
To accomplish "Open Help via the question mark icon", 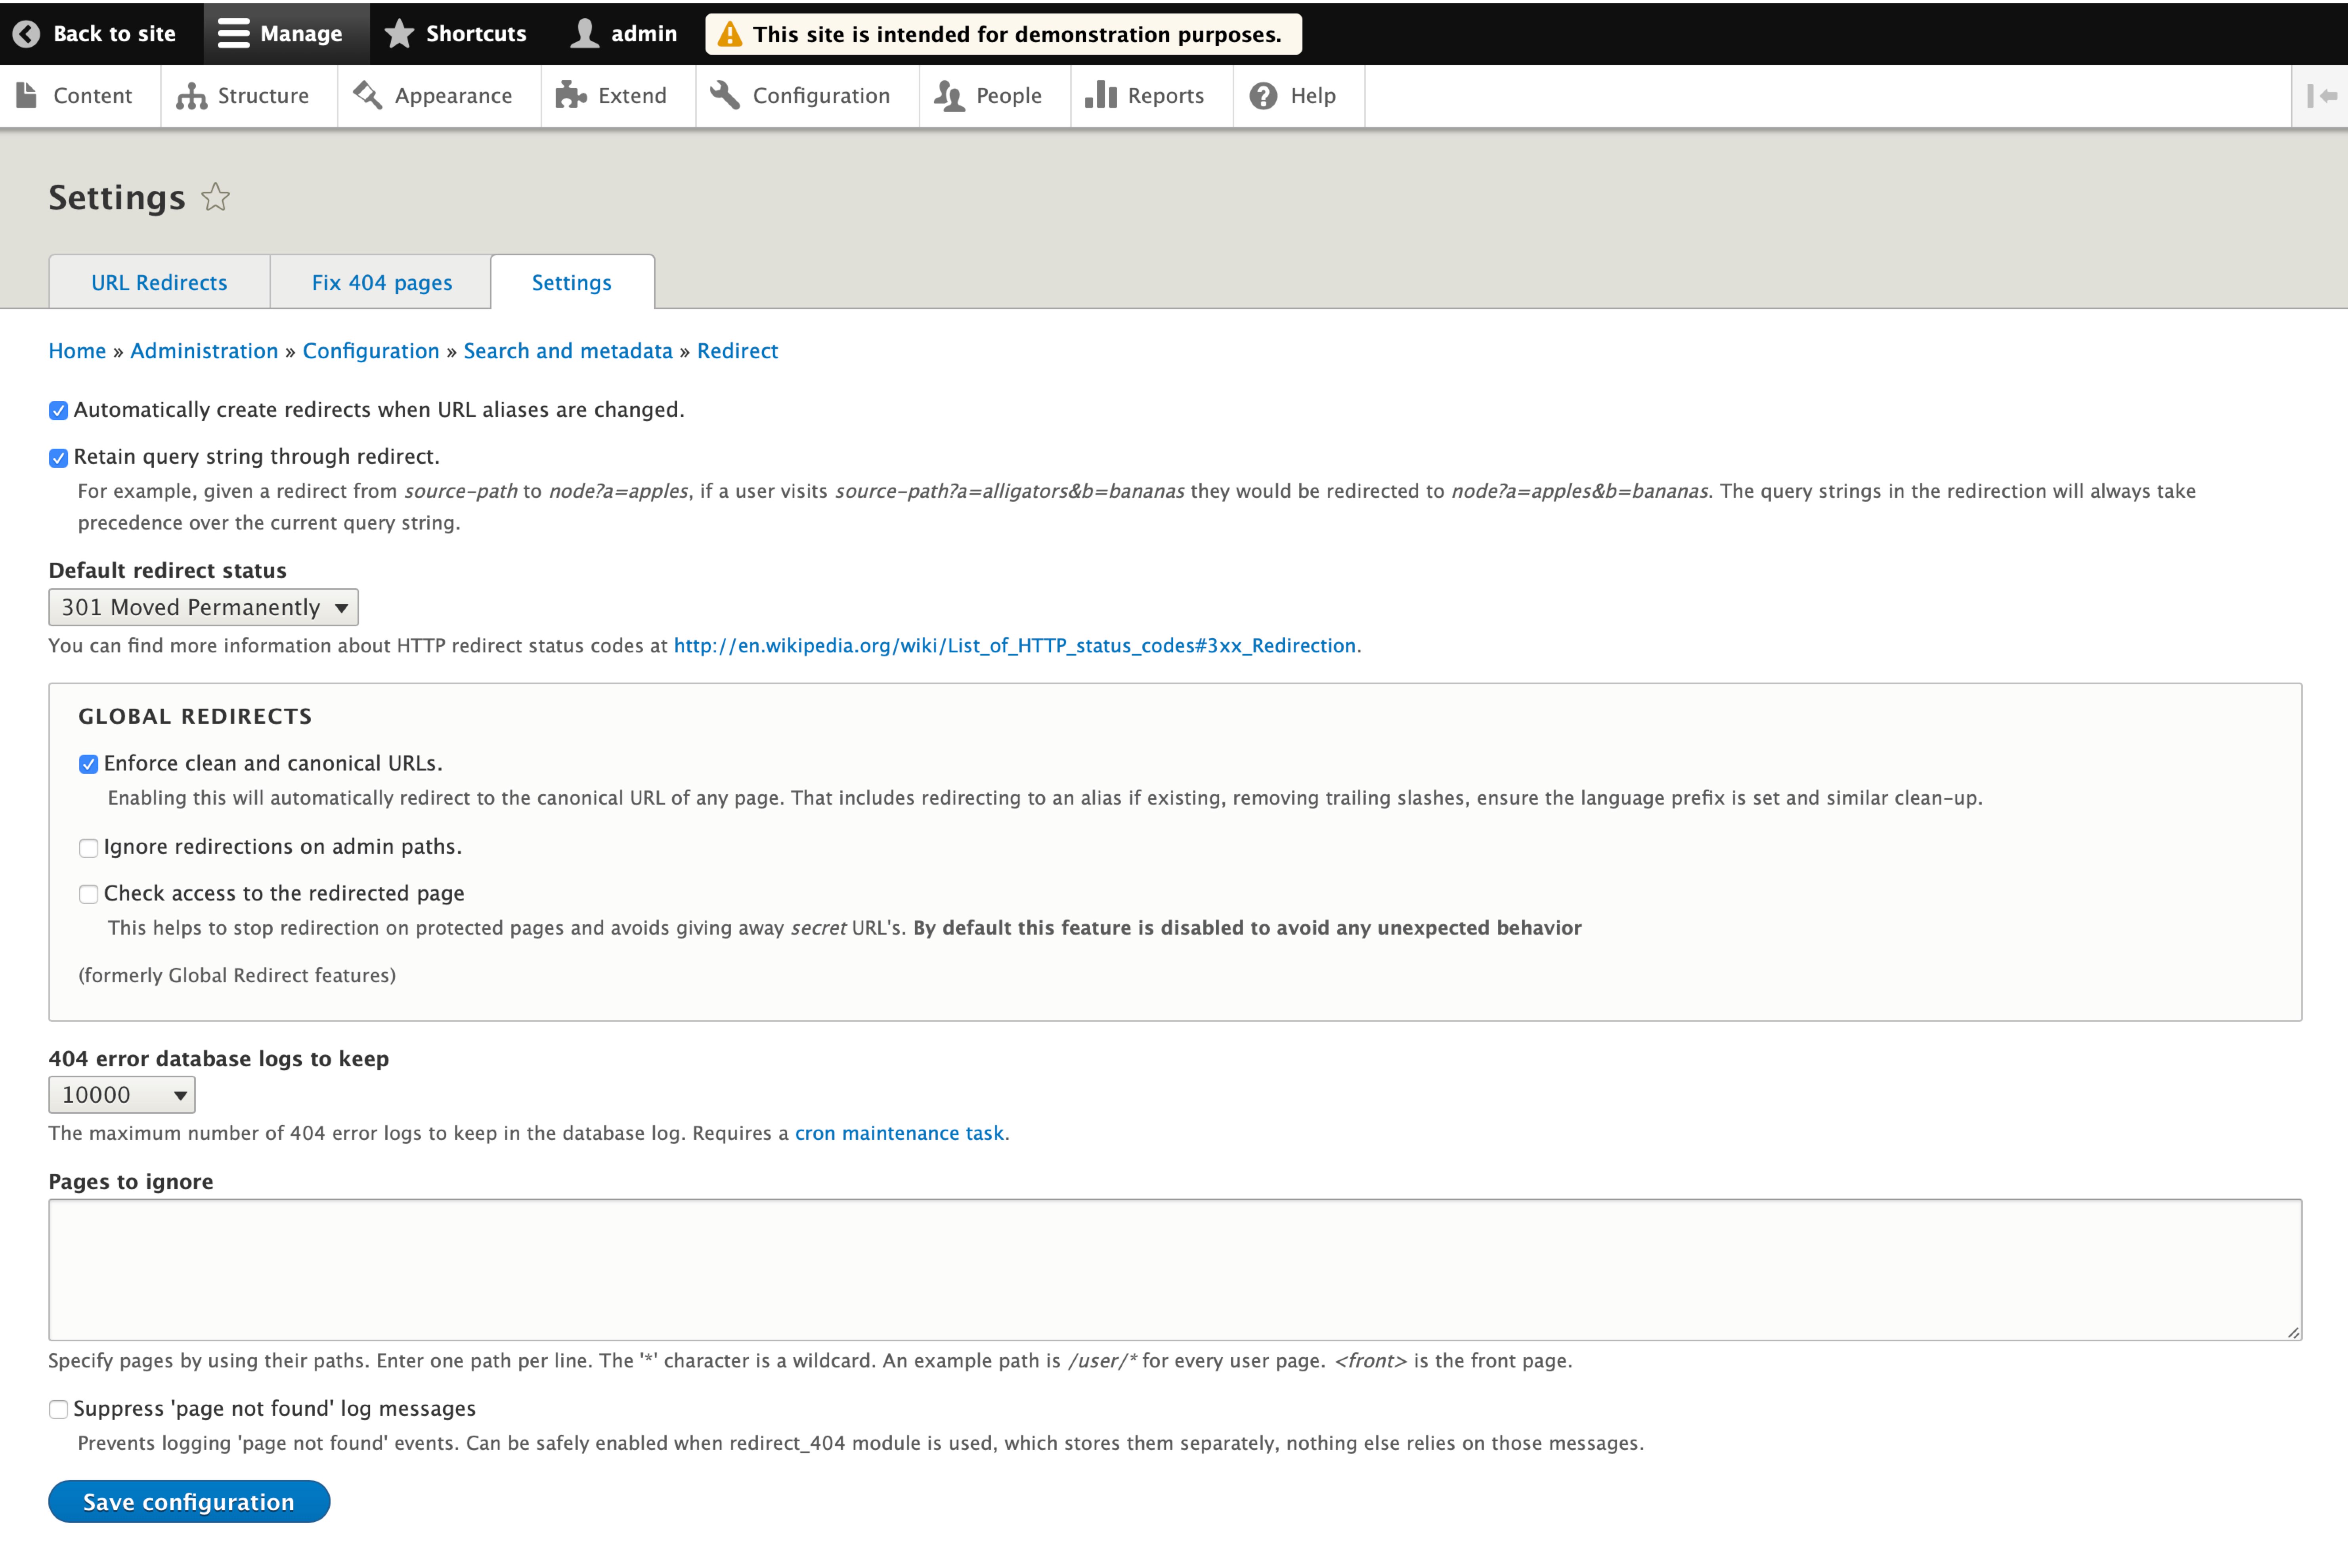I will coord(1262,95).
